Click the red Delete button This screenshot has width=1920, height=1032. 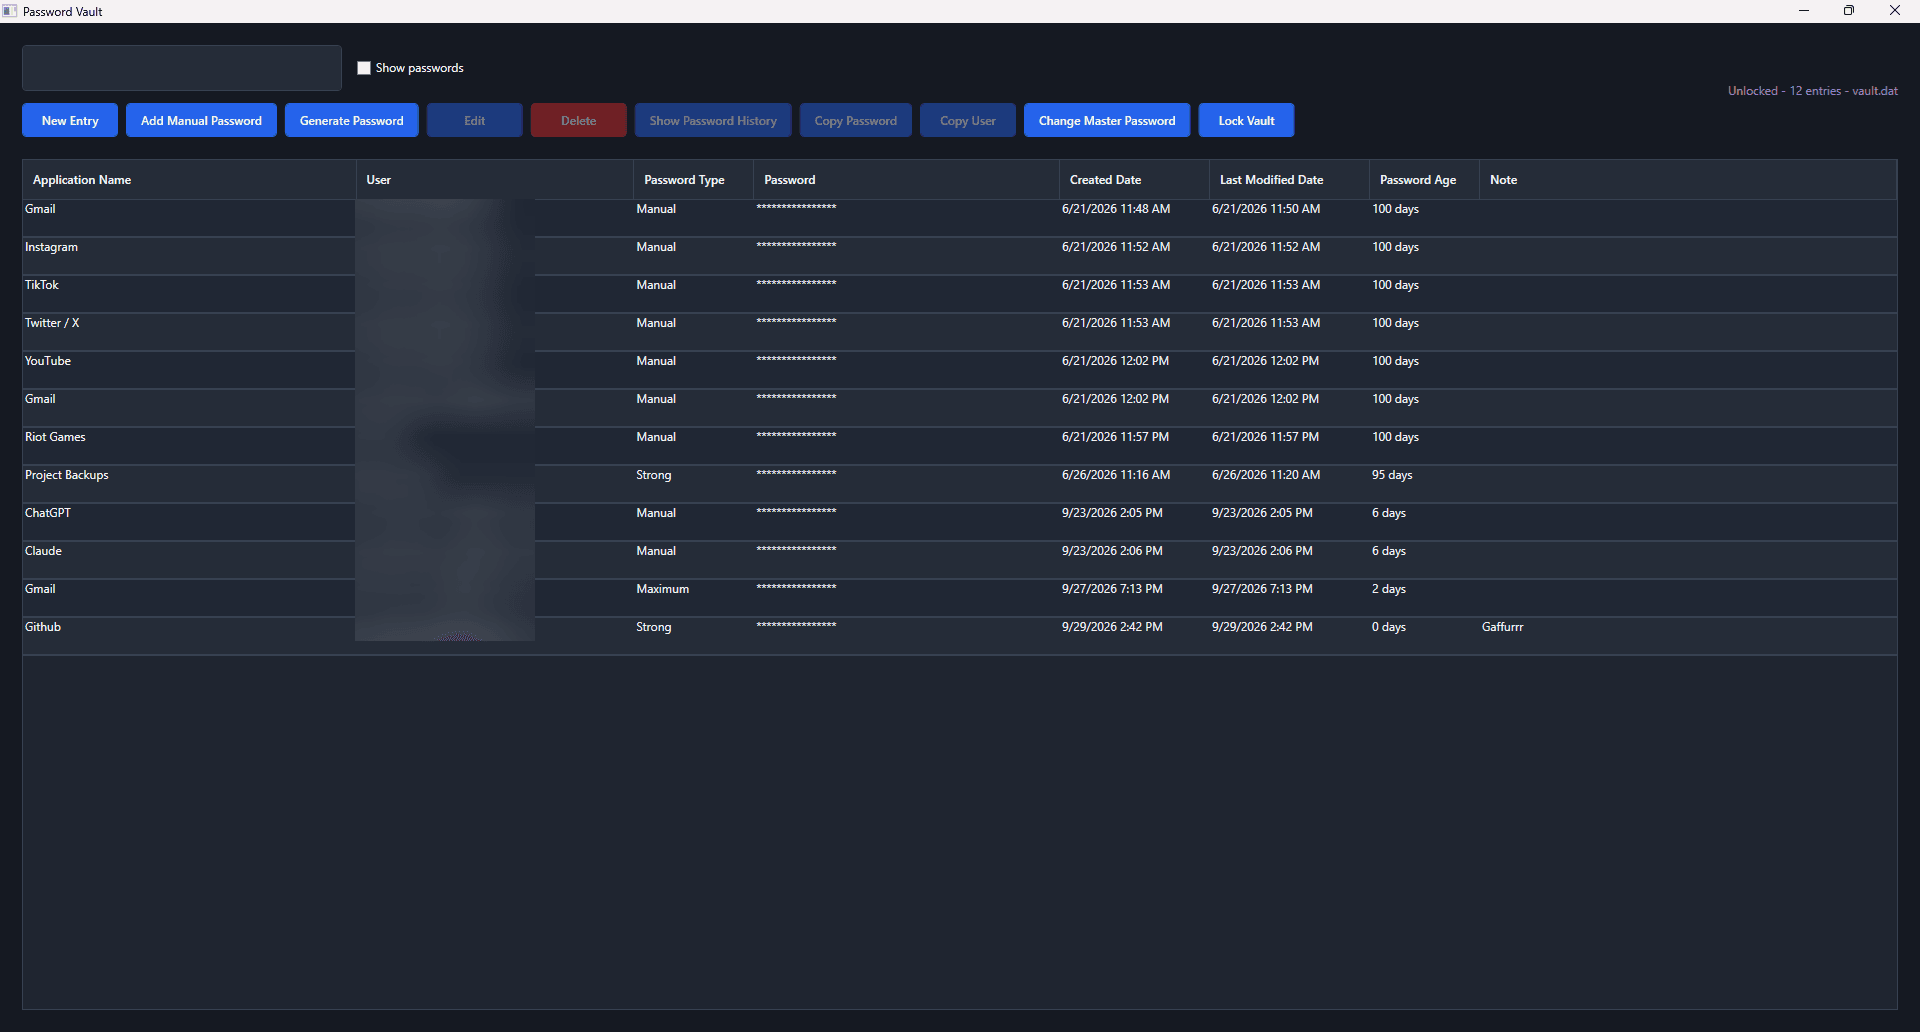pos(579,120)
